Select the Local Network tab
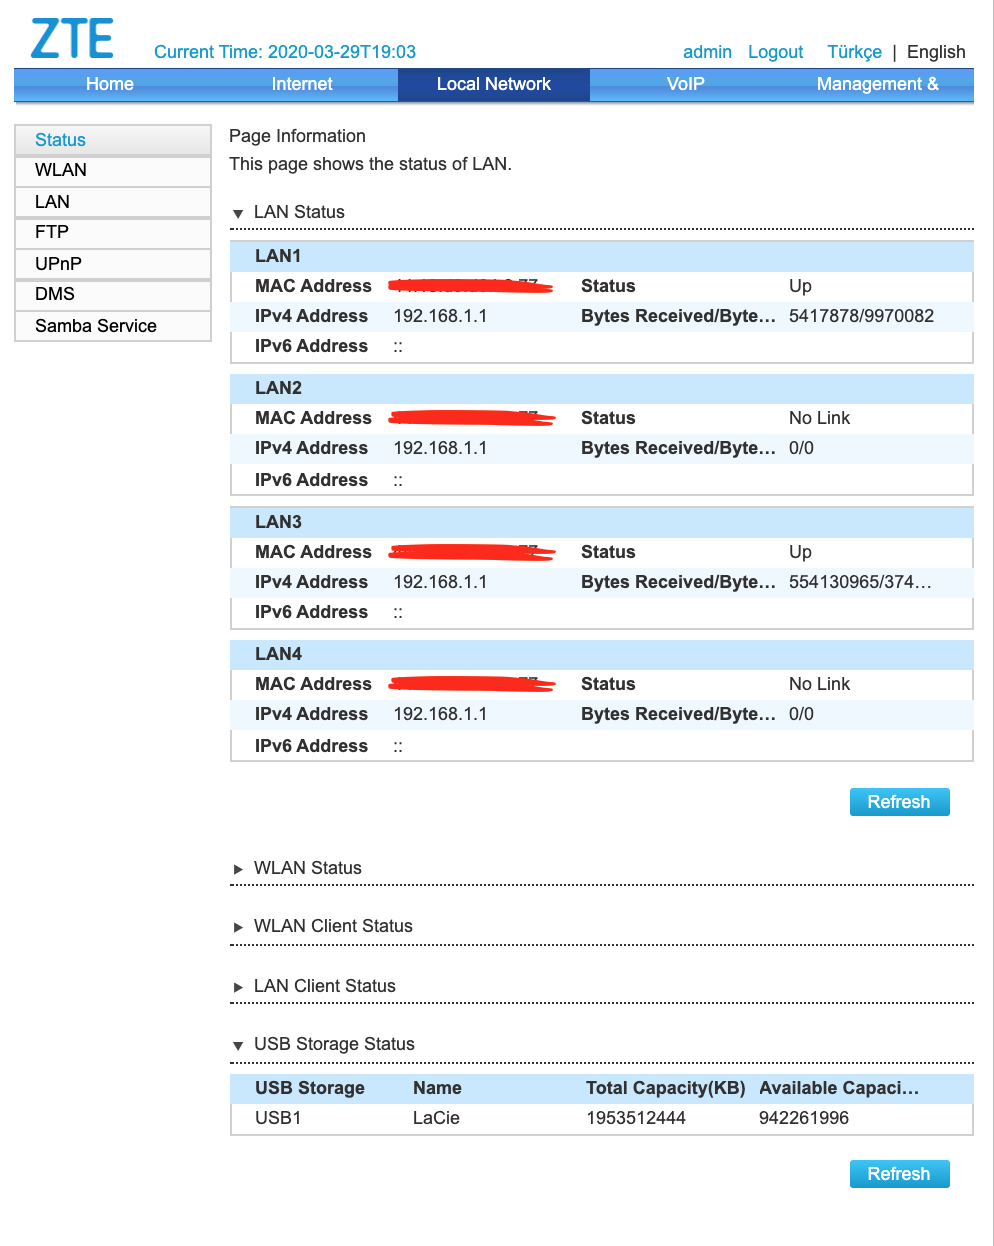994x1246 pixels. point(494,84)
